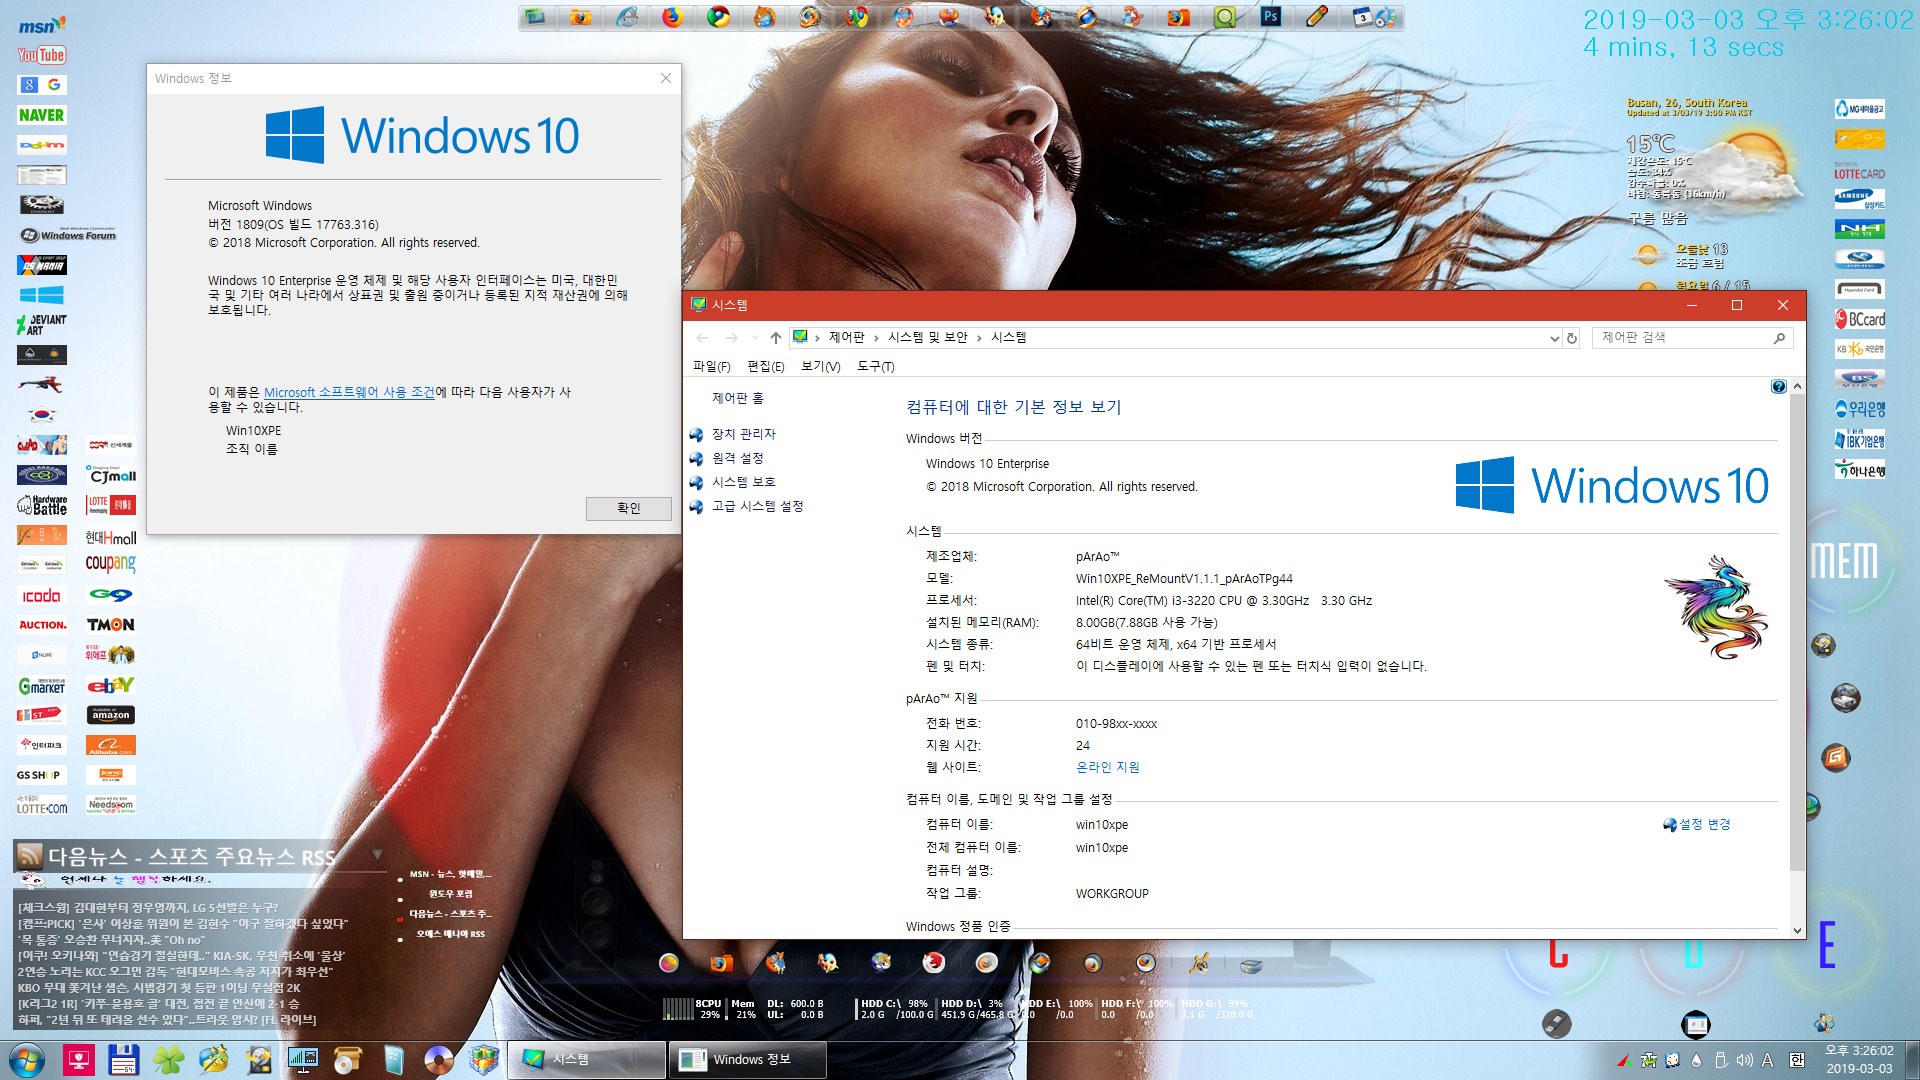The height and width of the screenshot is (1080, 1920).
Task: Launch Photoshop from the top dock
Action: pos(1271,17)
